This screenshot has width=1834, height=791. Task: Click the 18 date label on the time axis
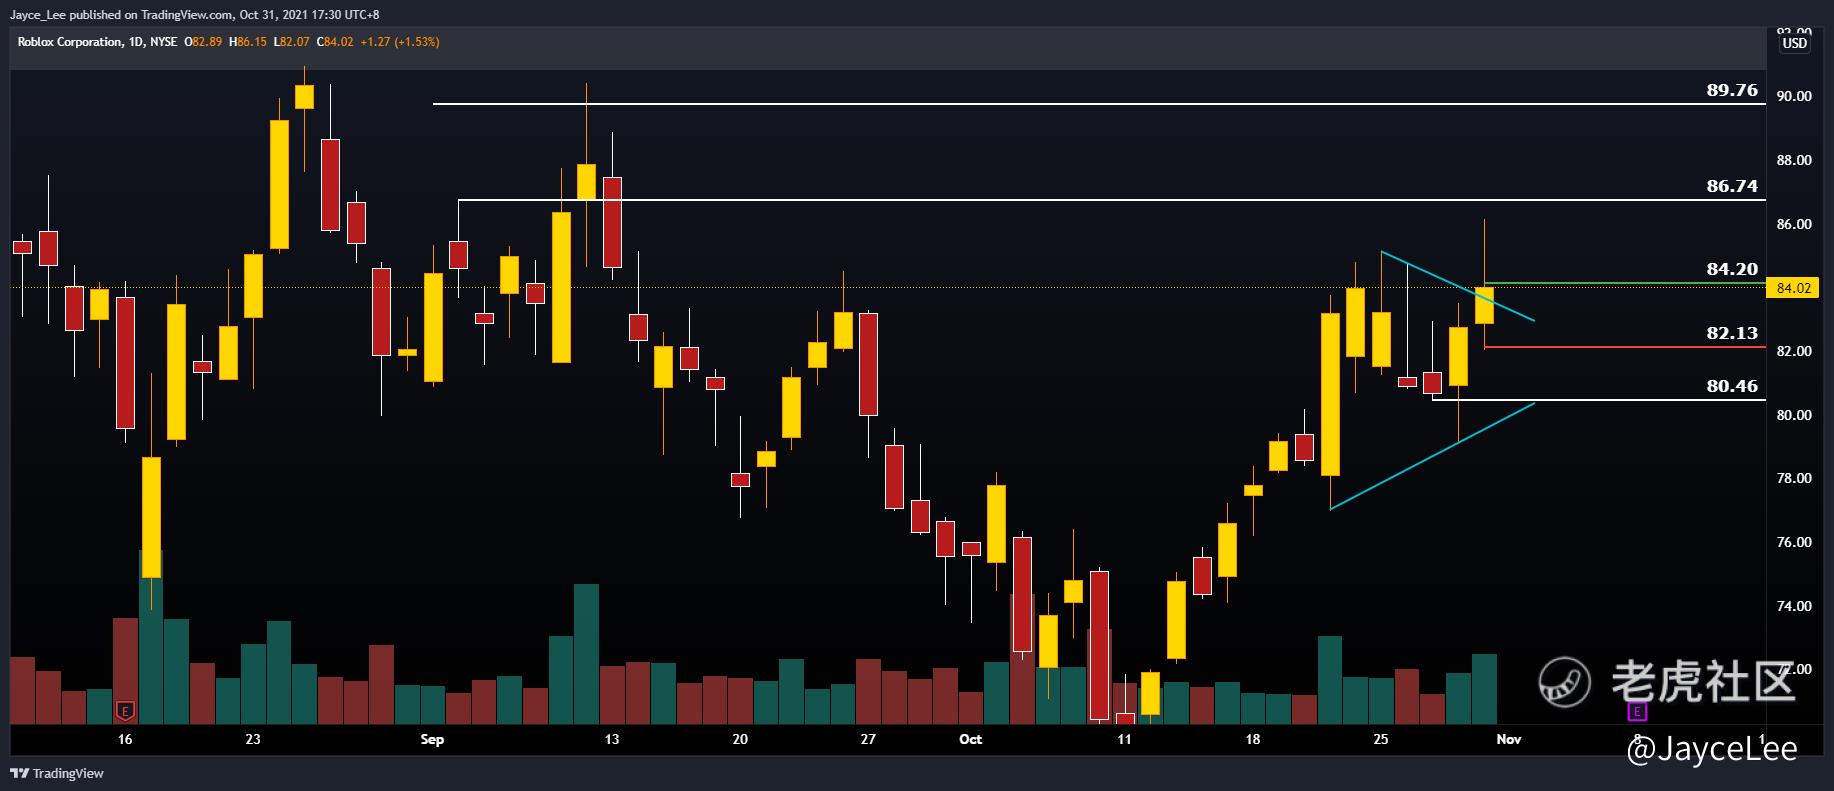click(1253, 739)
